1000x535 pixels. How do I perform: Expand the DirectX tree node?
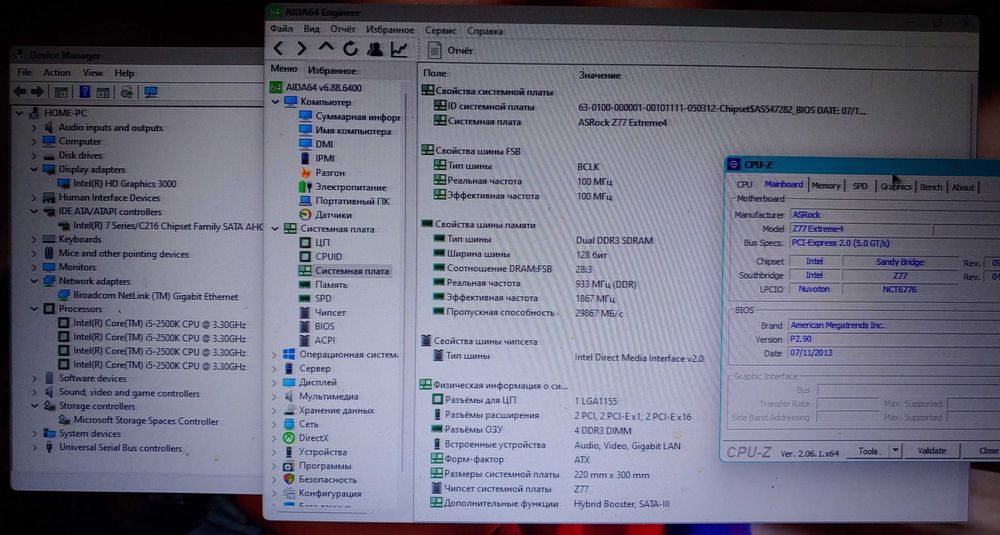(x=275, y=438)
